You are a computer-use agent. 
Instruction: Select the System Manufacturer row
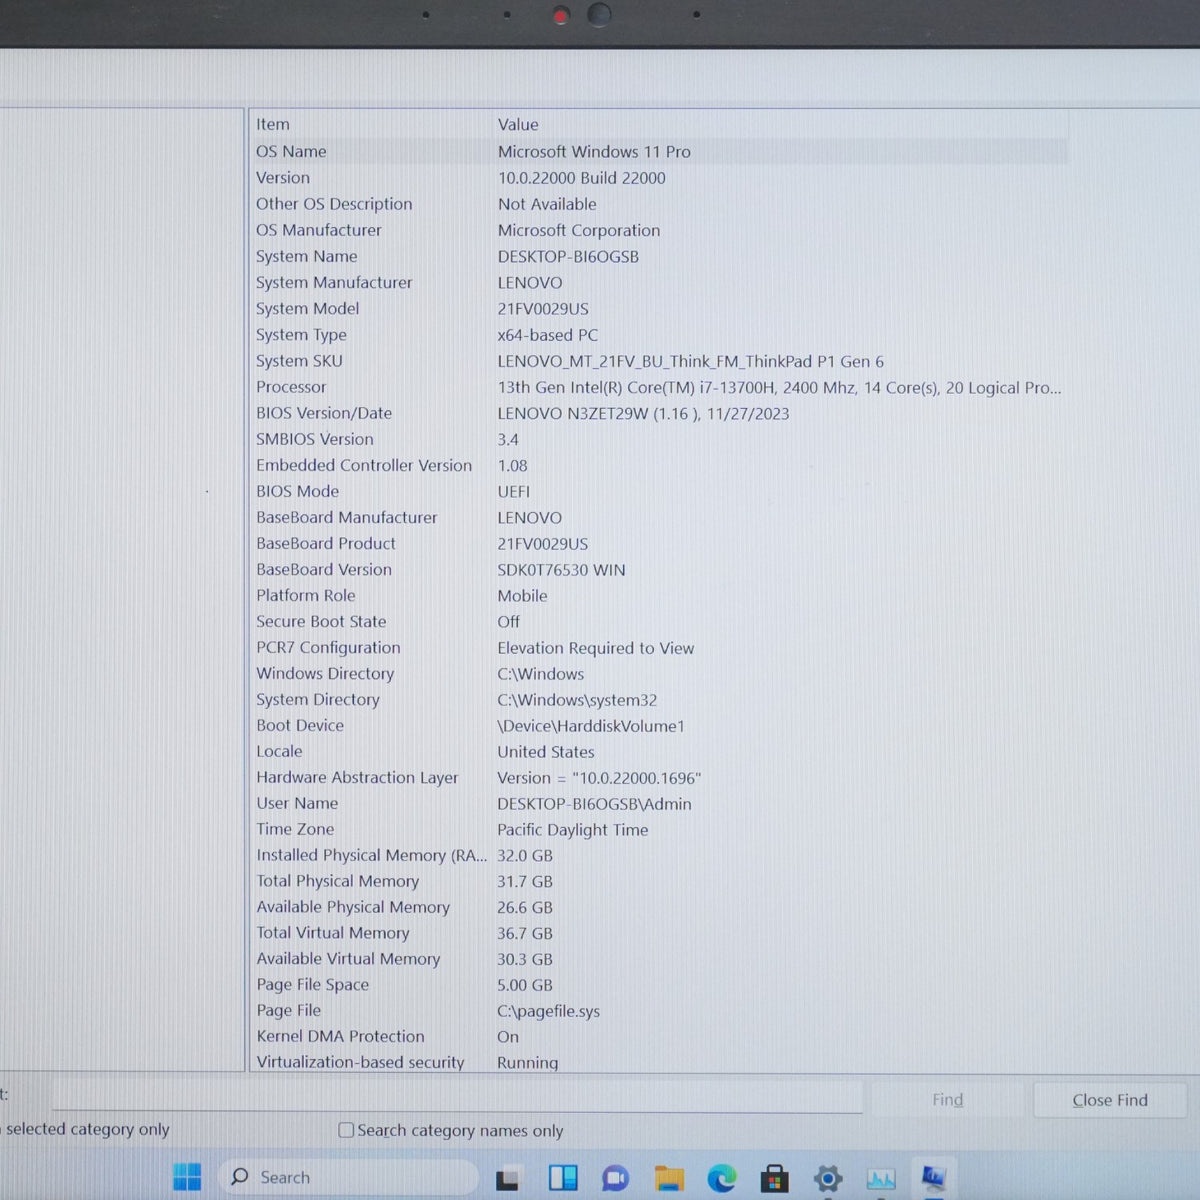point(660,282)
